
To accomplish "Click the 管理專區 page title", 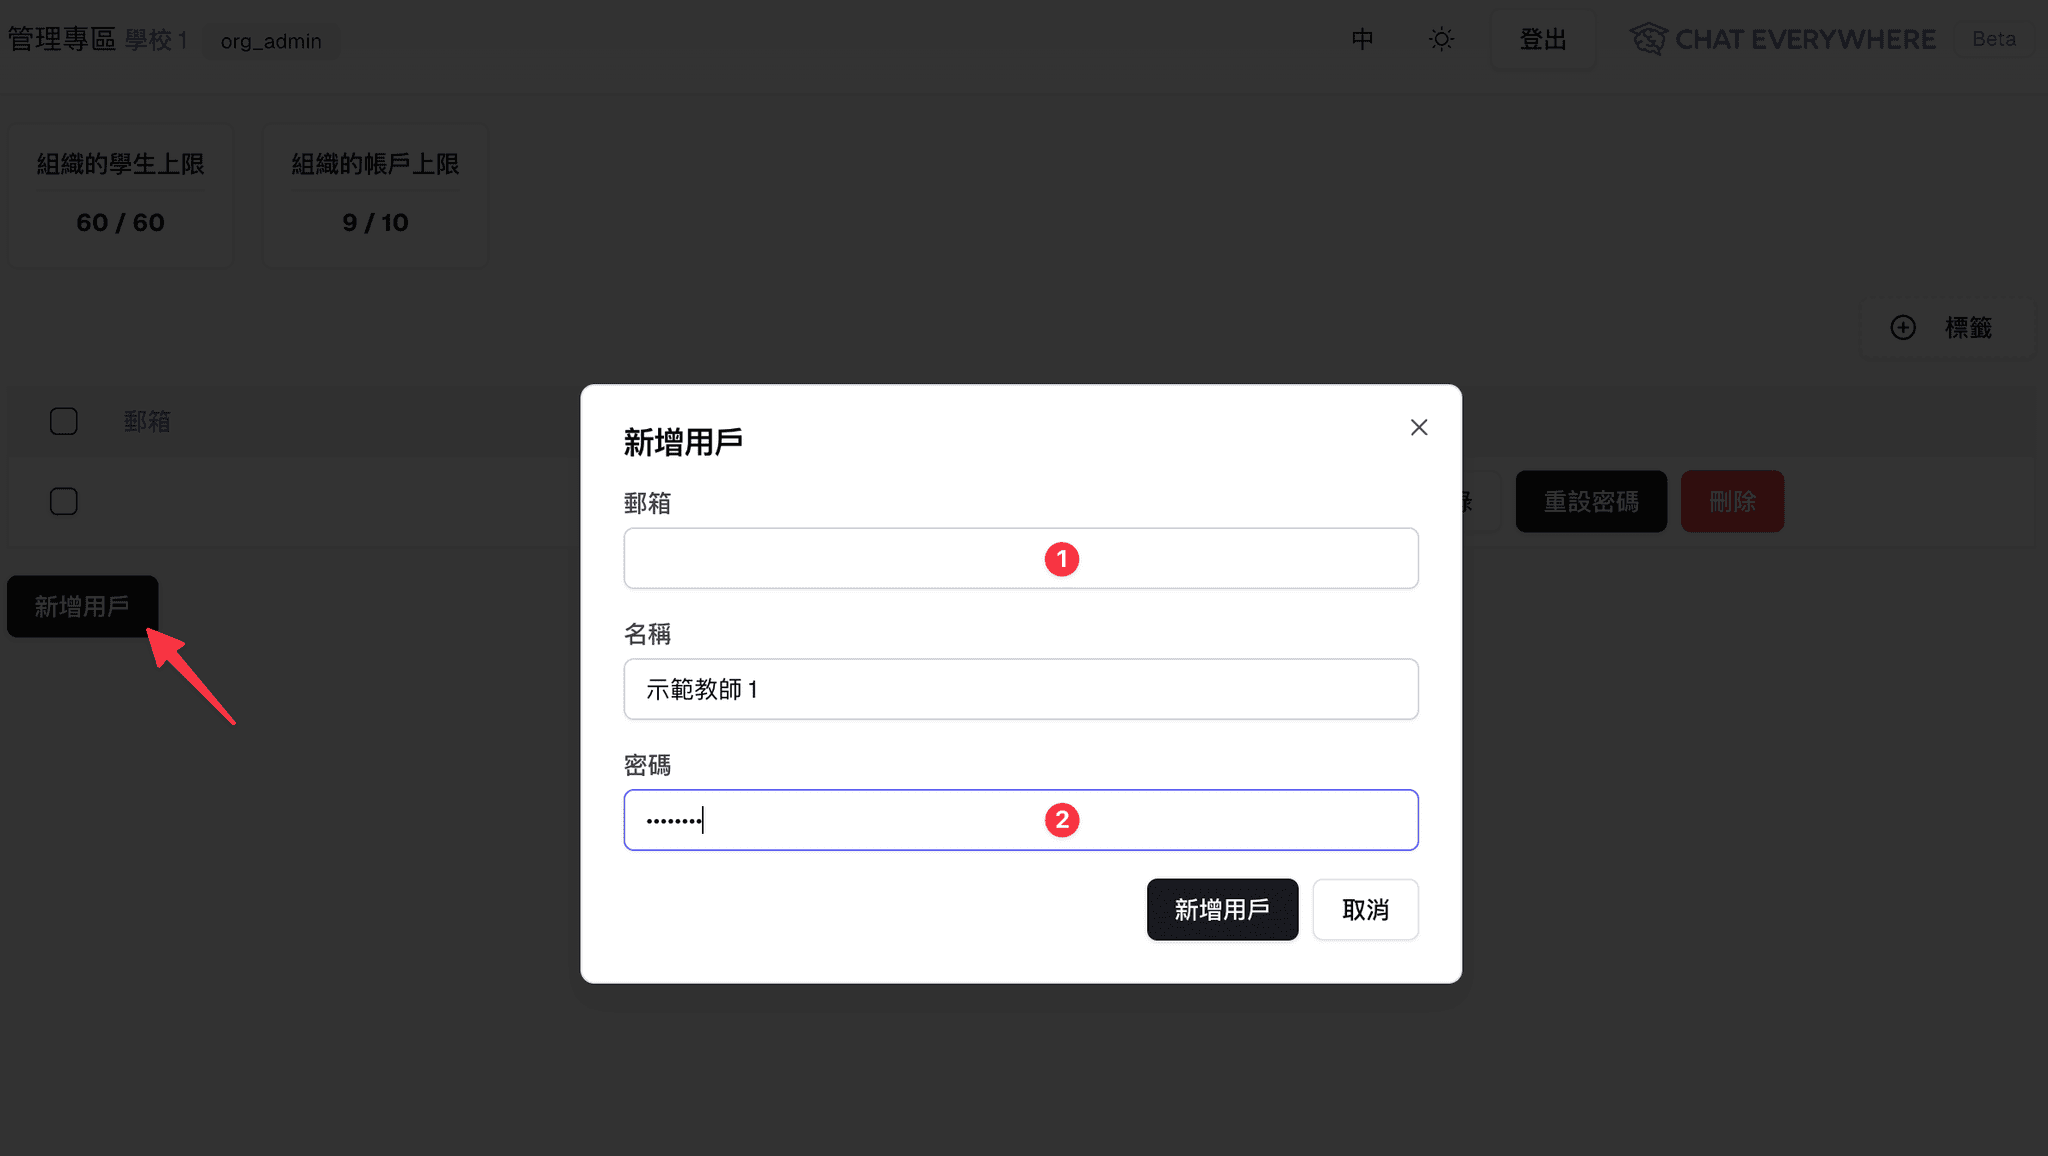I will 62,39.
